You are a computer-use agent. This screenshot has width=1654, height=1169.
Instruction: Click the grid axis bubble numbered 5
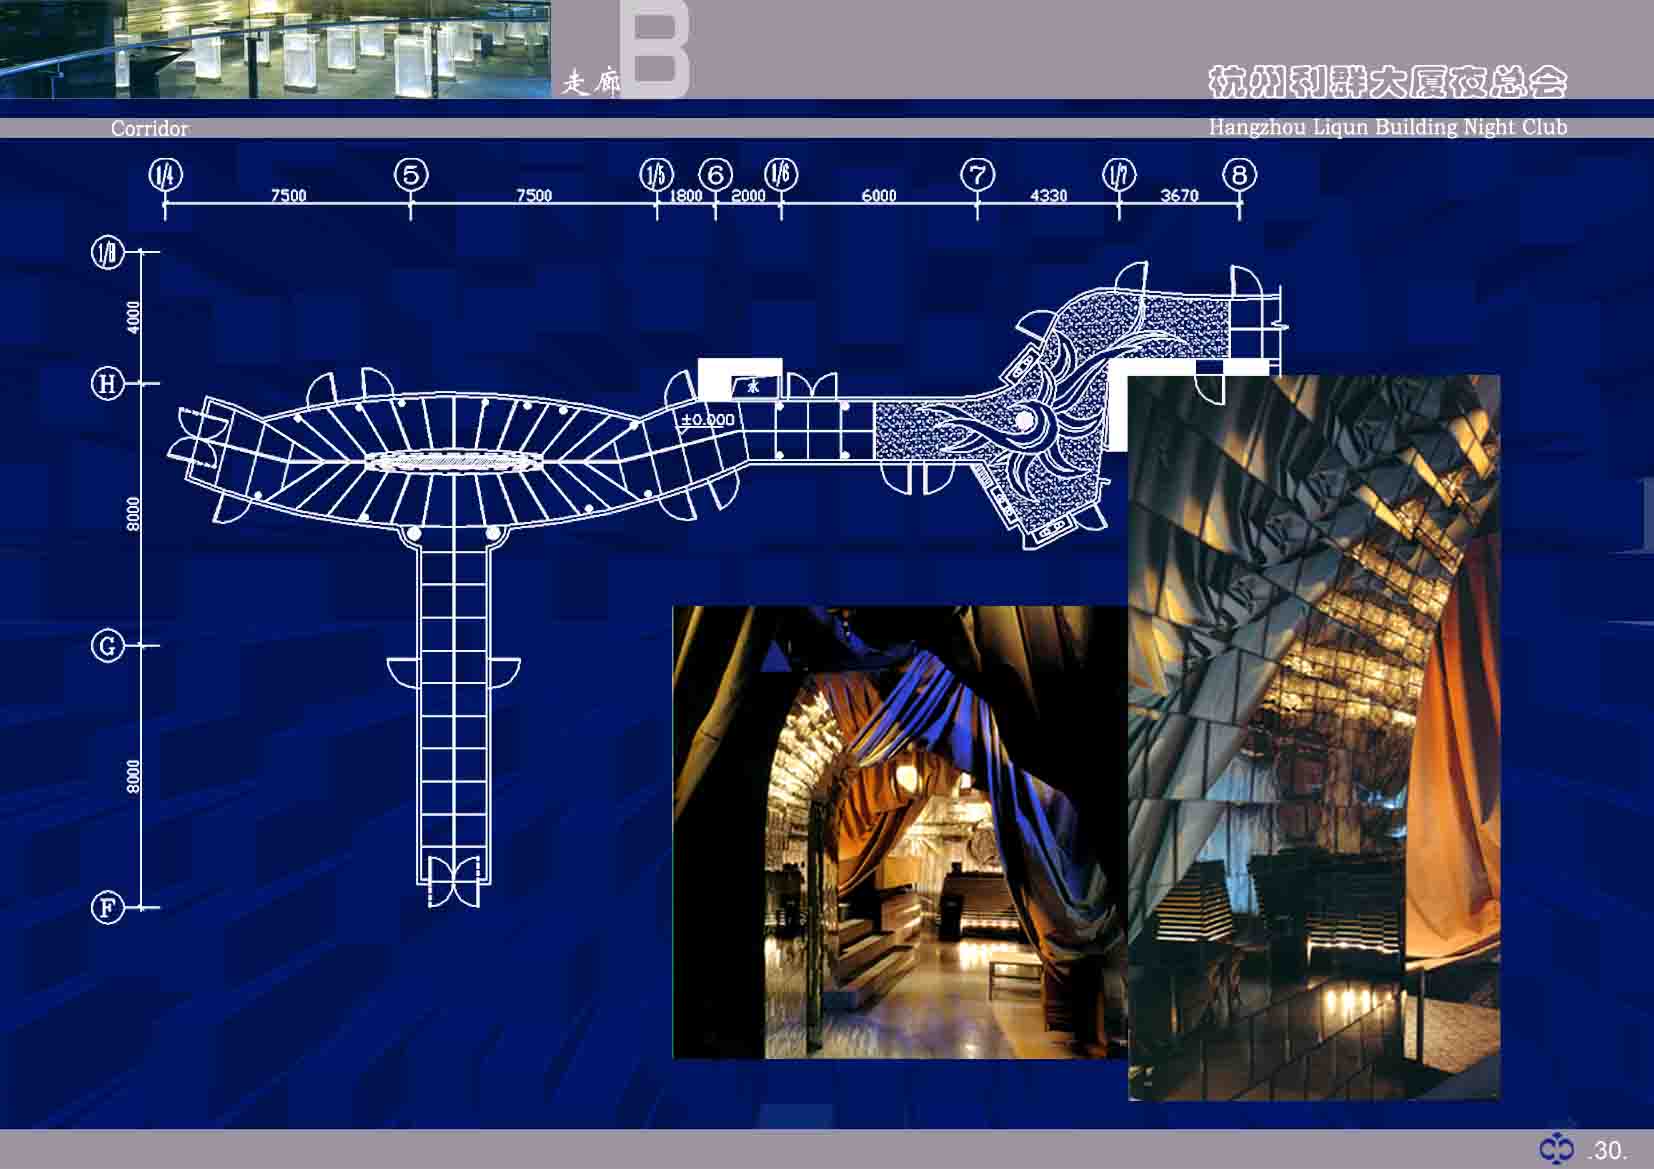411,175
